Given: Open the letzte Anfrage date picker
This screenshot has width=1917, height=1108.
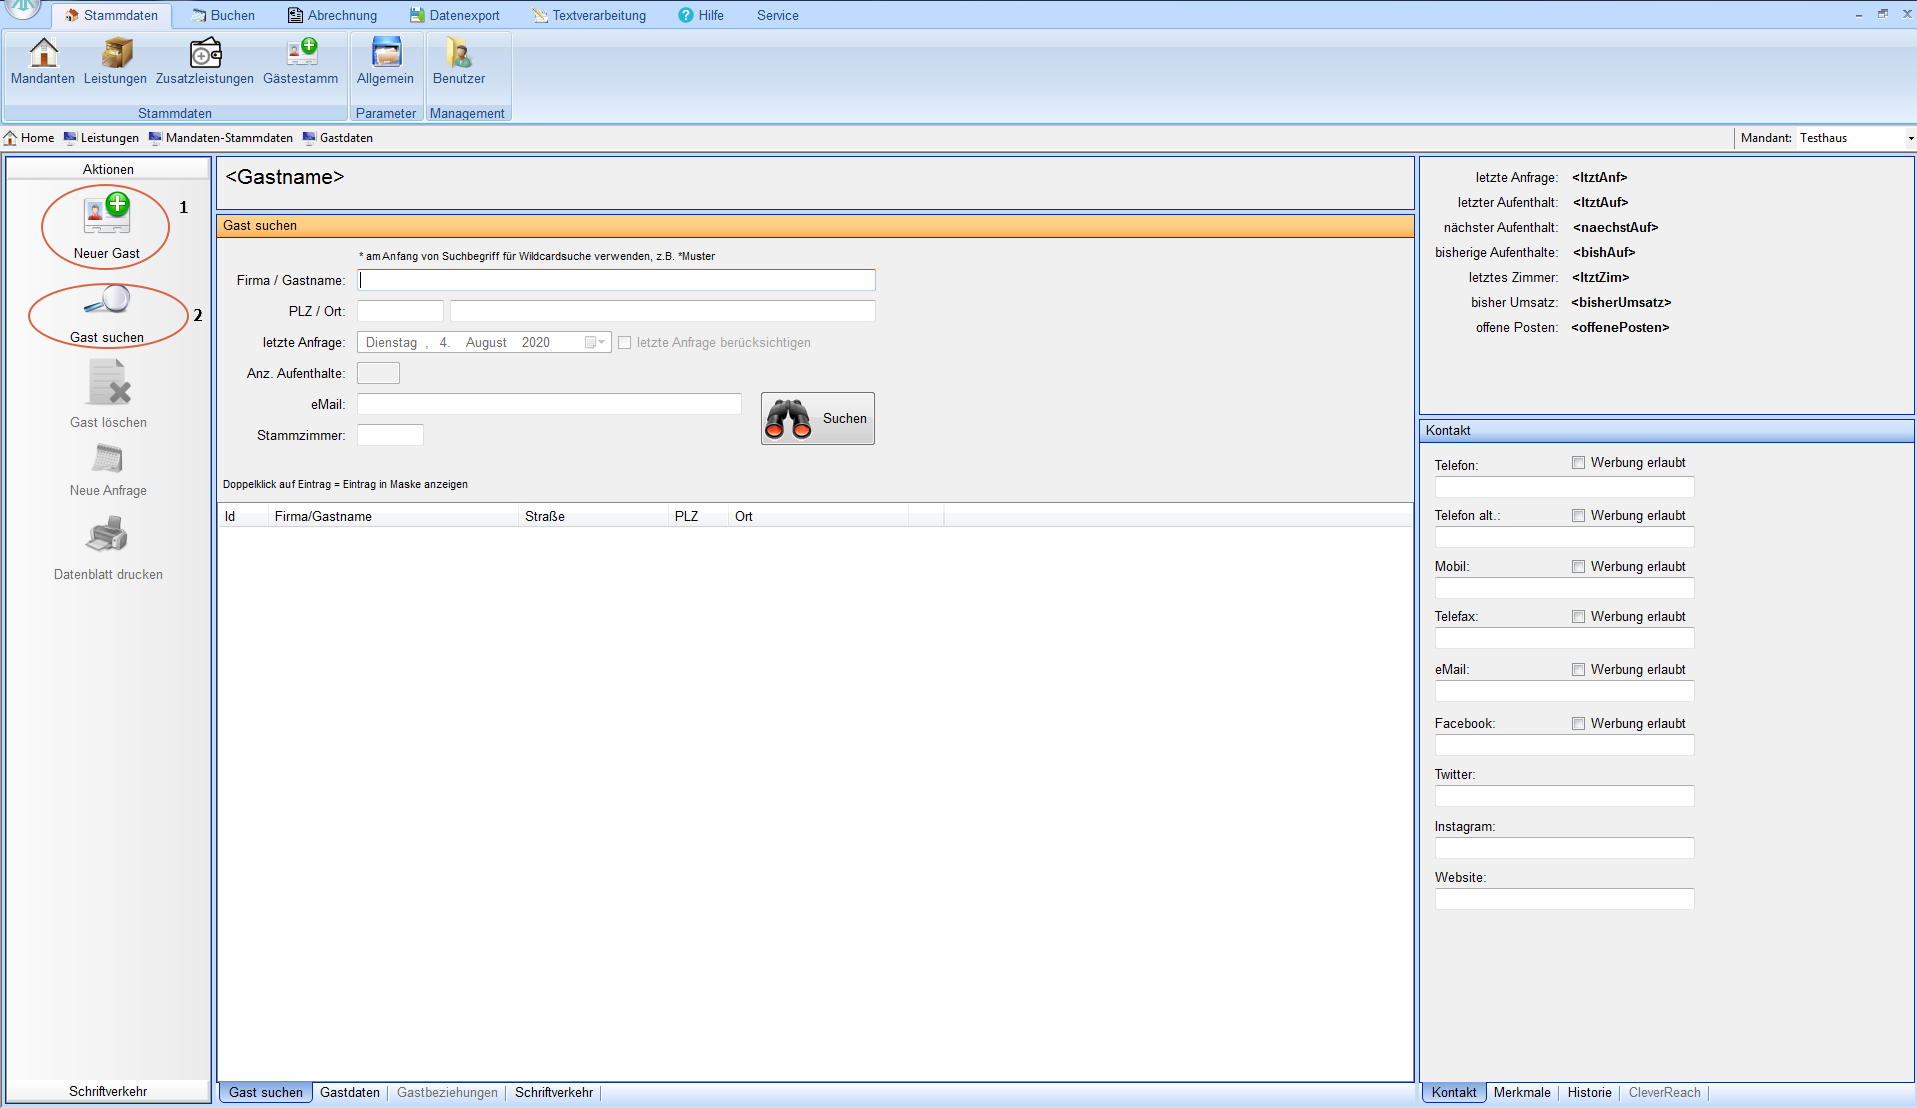Looking at the screenshot, I should pos(595,343).
